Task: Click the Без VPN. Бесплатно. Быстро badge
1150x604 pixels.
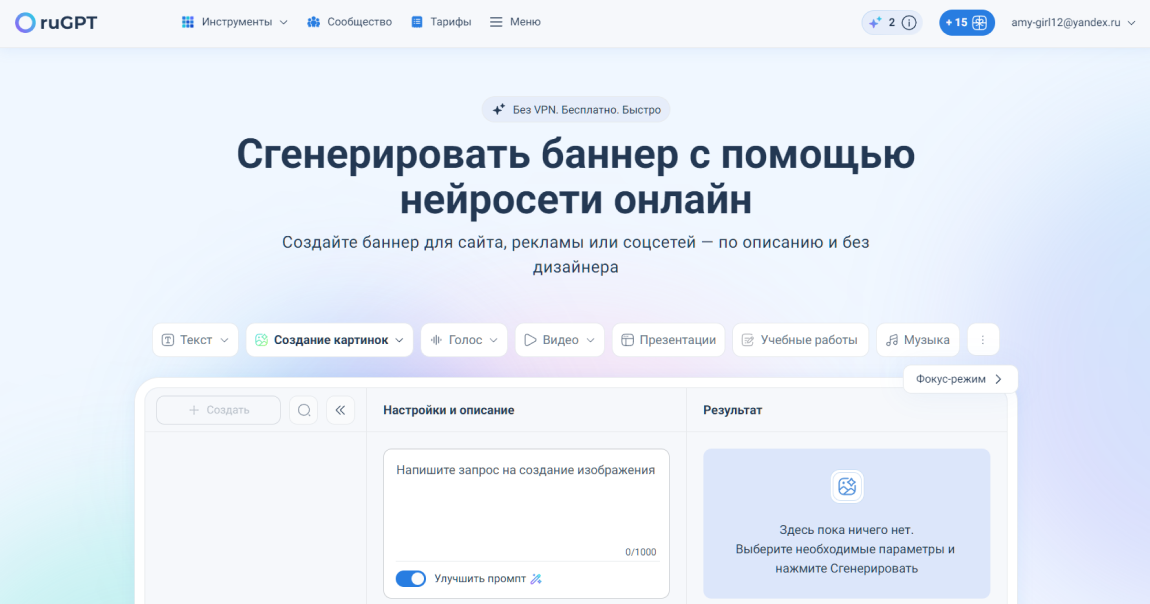Action: 576,109
